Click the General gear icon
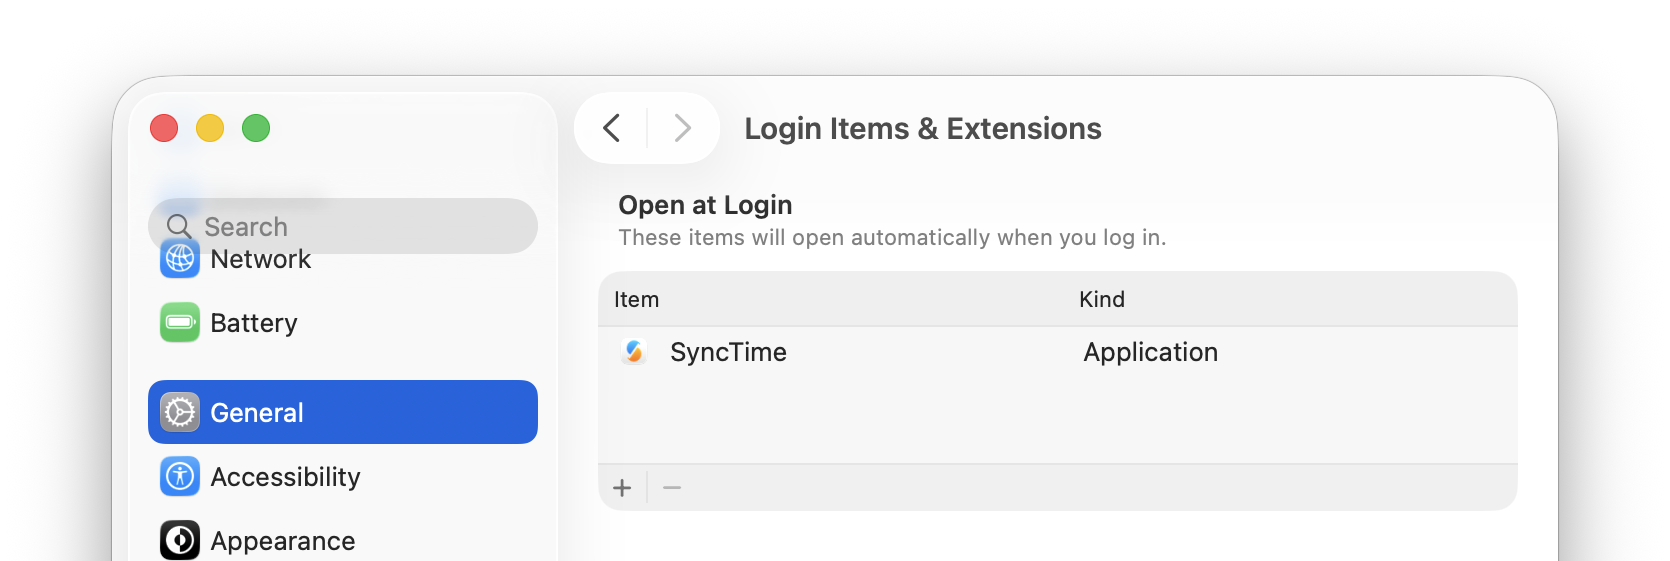 [180, 412]
